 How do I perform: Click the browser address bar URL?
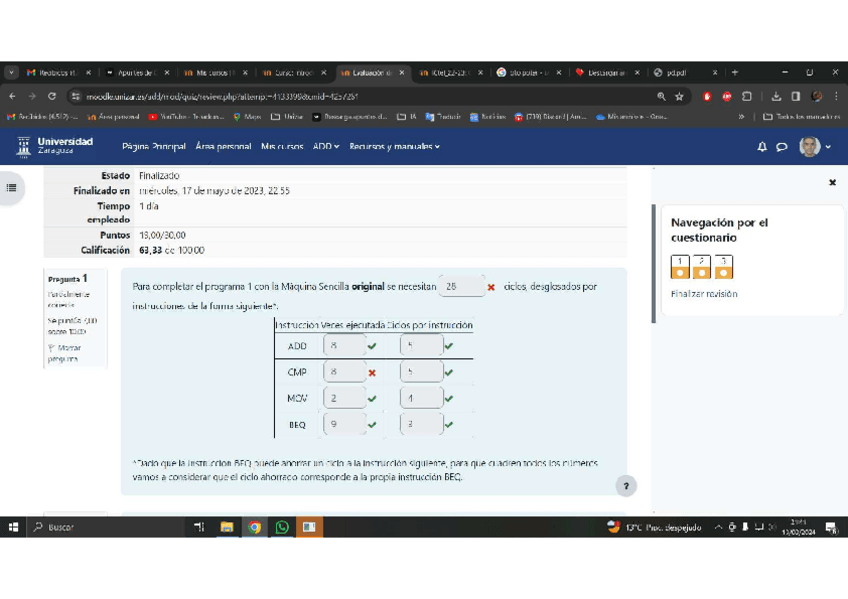[222, 97]
